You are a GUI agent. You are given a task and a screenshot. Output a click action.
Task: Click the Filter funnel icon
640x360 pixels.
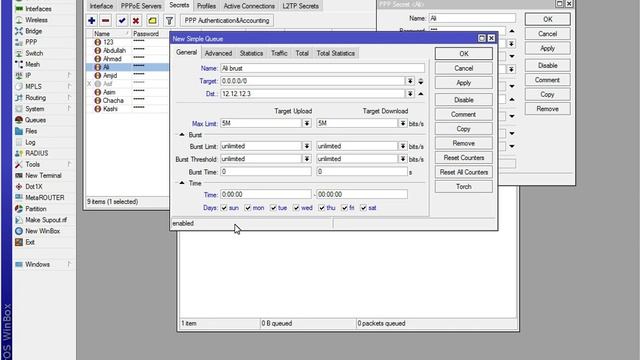click(x=169, y=20)
